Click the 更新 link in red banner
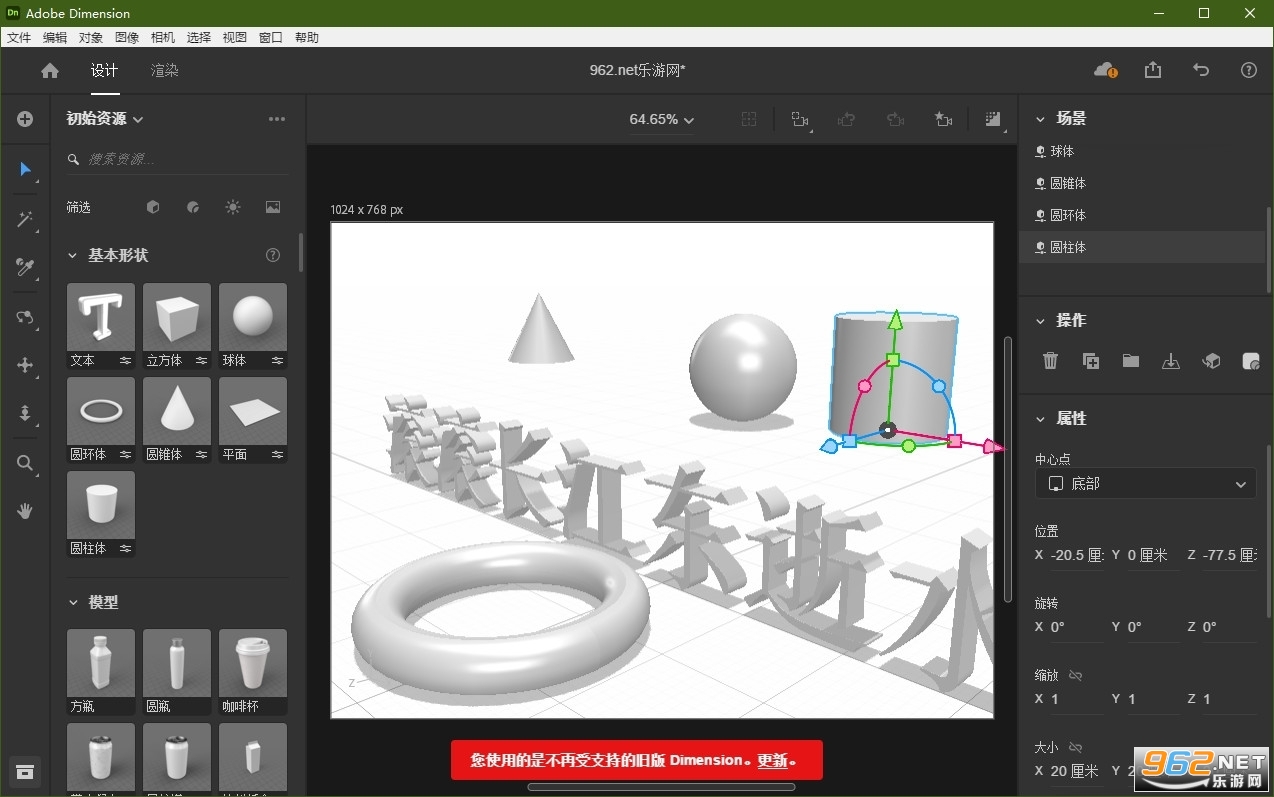The image size is (1274, 797). click(x=771, y=760)
